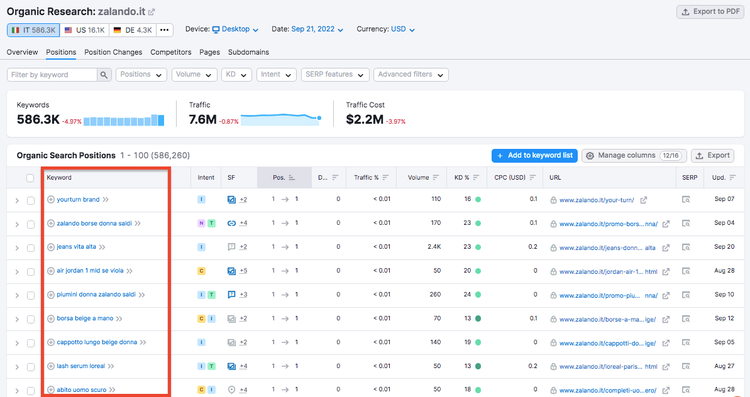This screenshot has height=397, width=750.
Task: Click review SERP feature icon in jeans vita alta row
Action: (x=232, y=247)
